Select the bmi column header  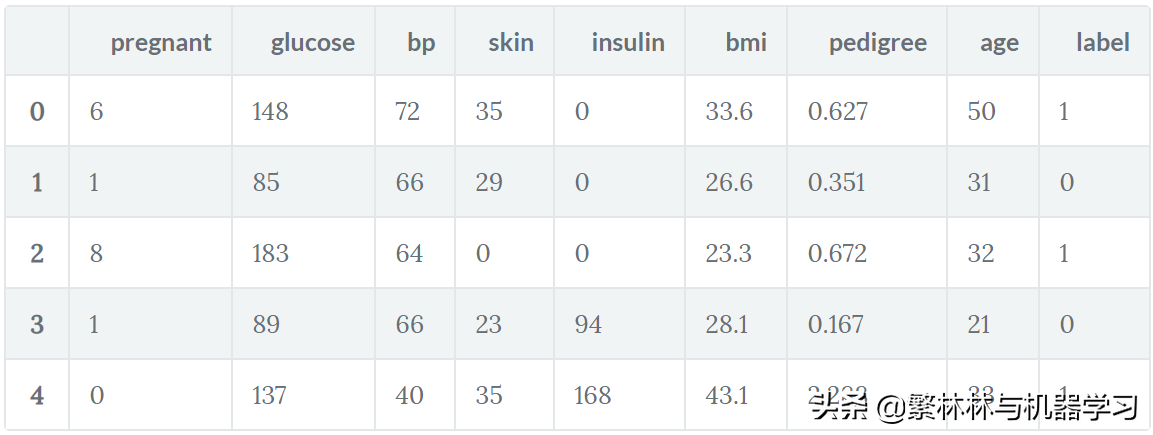[746, 43]
